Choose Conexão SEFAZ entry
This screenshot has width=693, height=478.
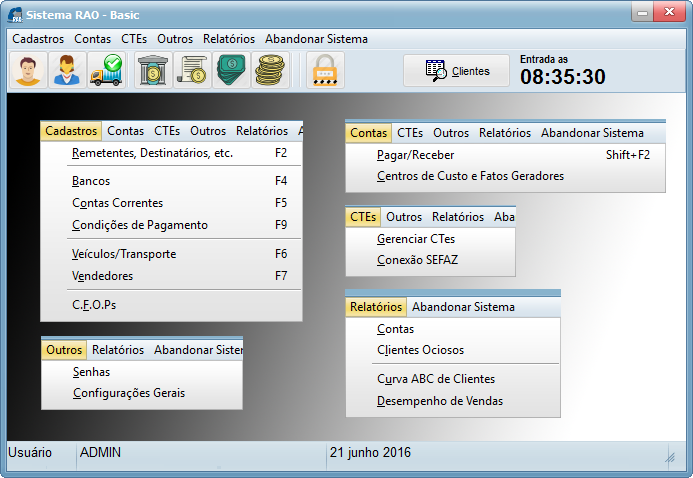pos(430,260)
